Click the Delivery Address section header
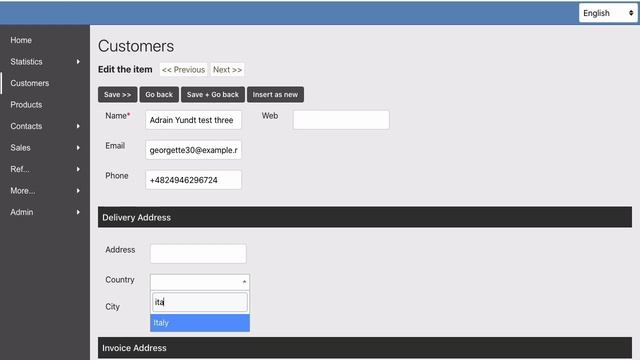 (x=365, y=217)
